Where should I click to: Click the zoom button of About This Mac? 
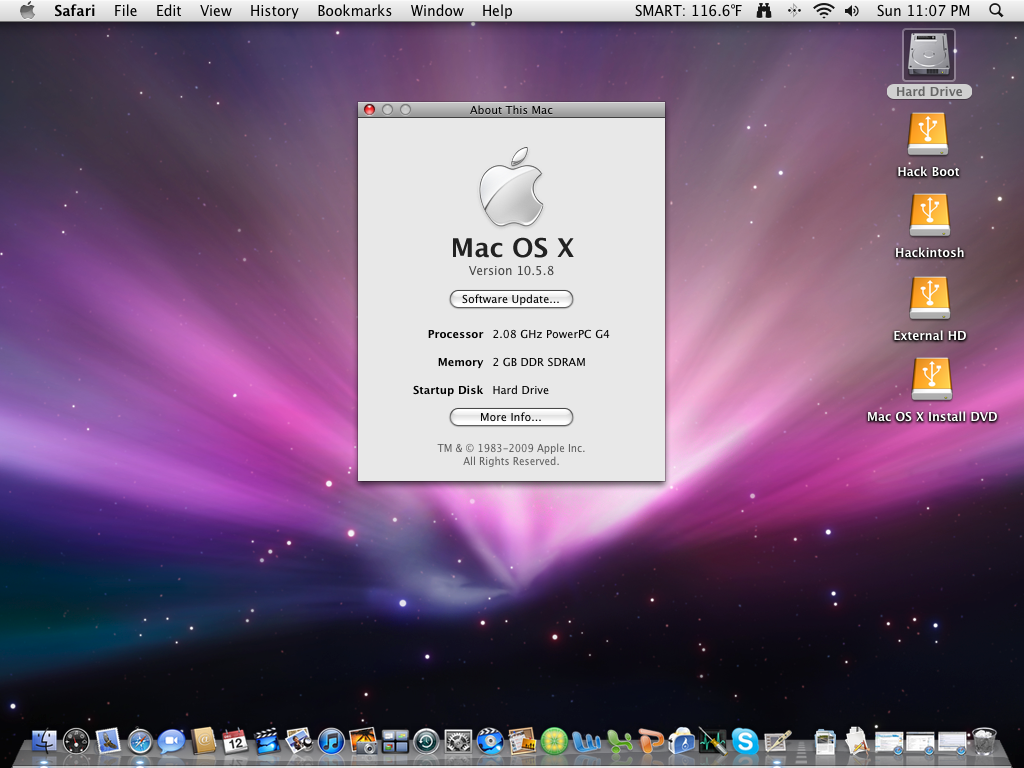[406, 110]
